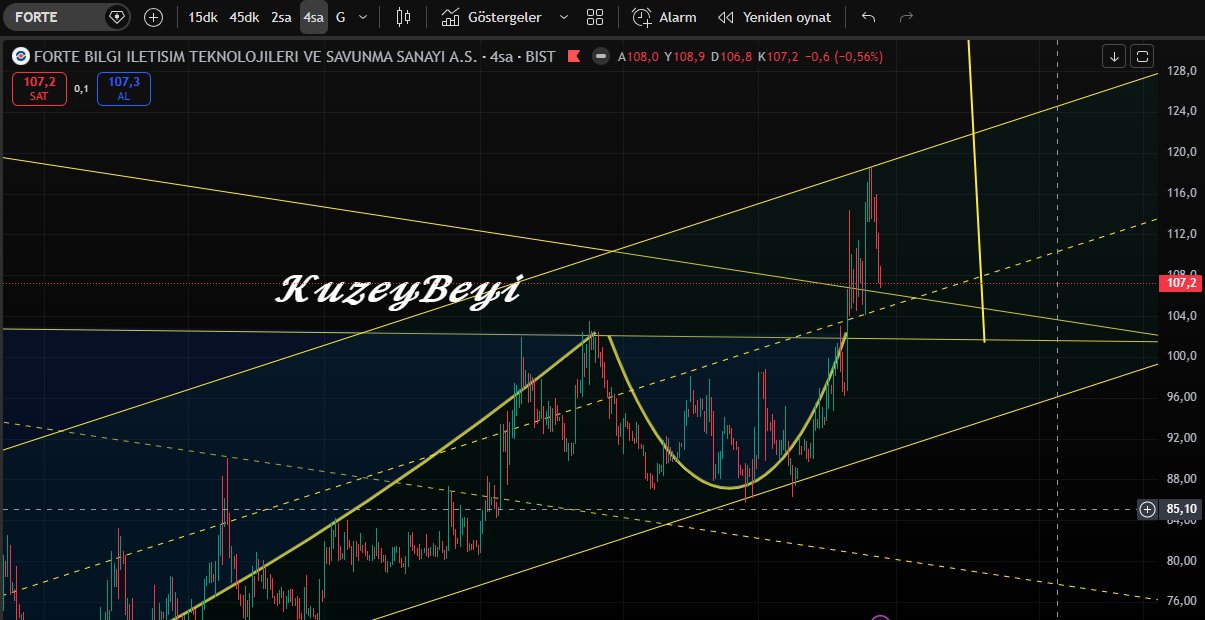Click the 76,00 price scale label
This screenshot has width=1205, height=620.
point(1181,601)
